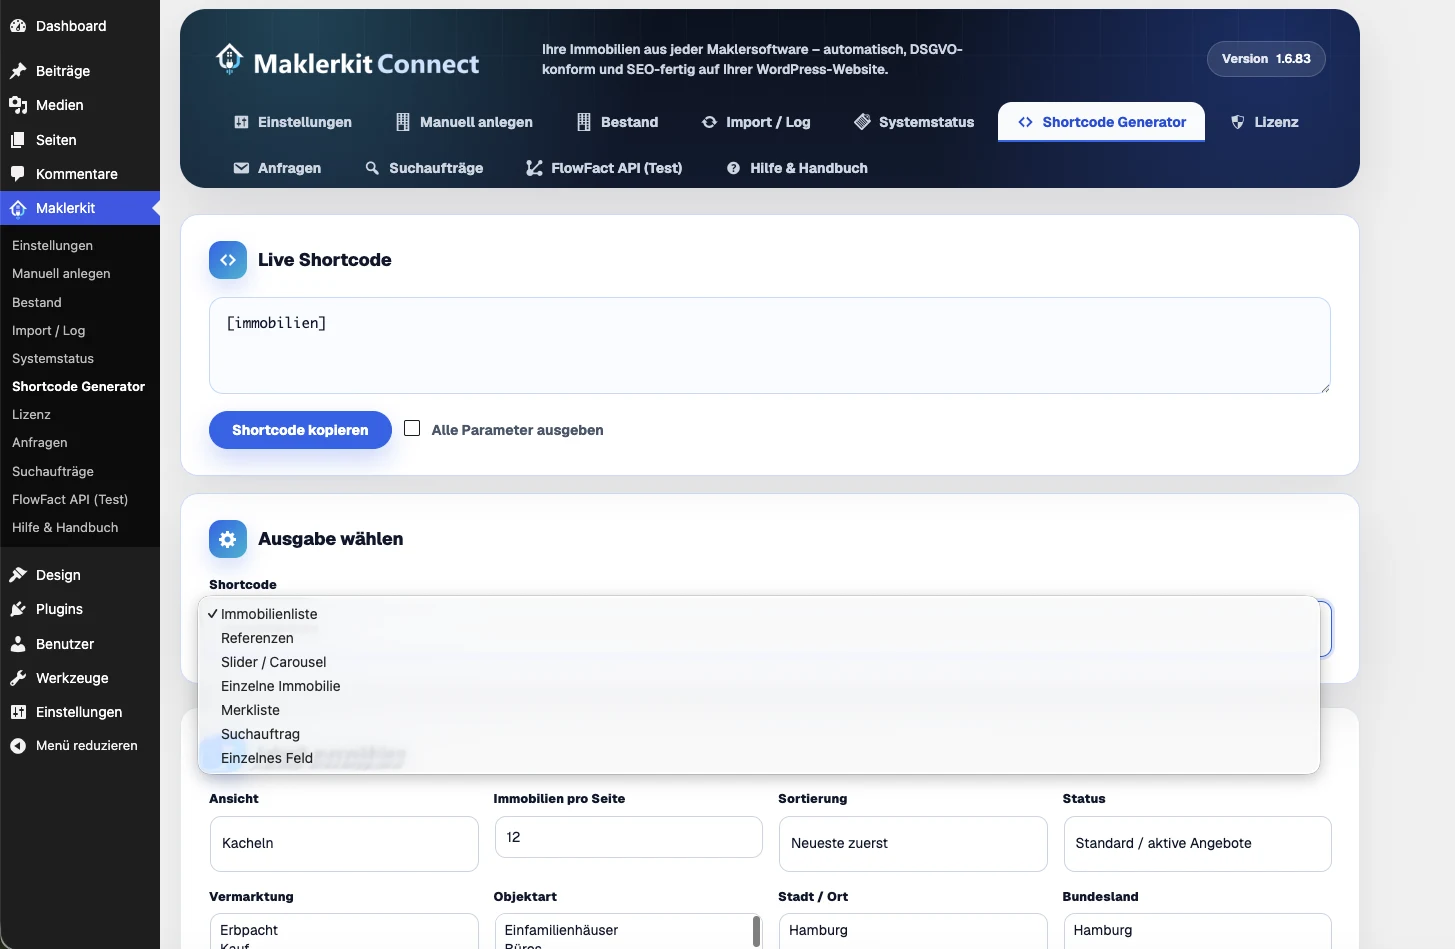Open Hilfe & Handbuch sidebar link

click(65, 527)
